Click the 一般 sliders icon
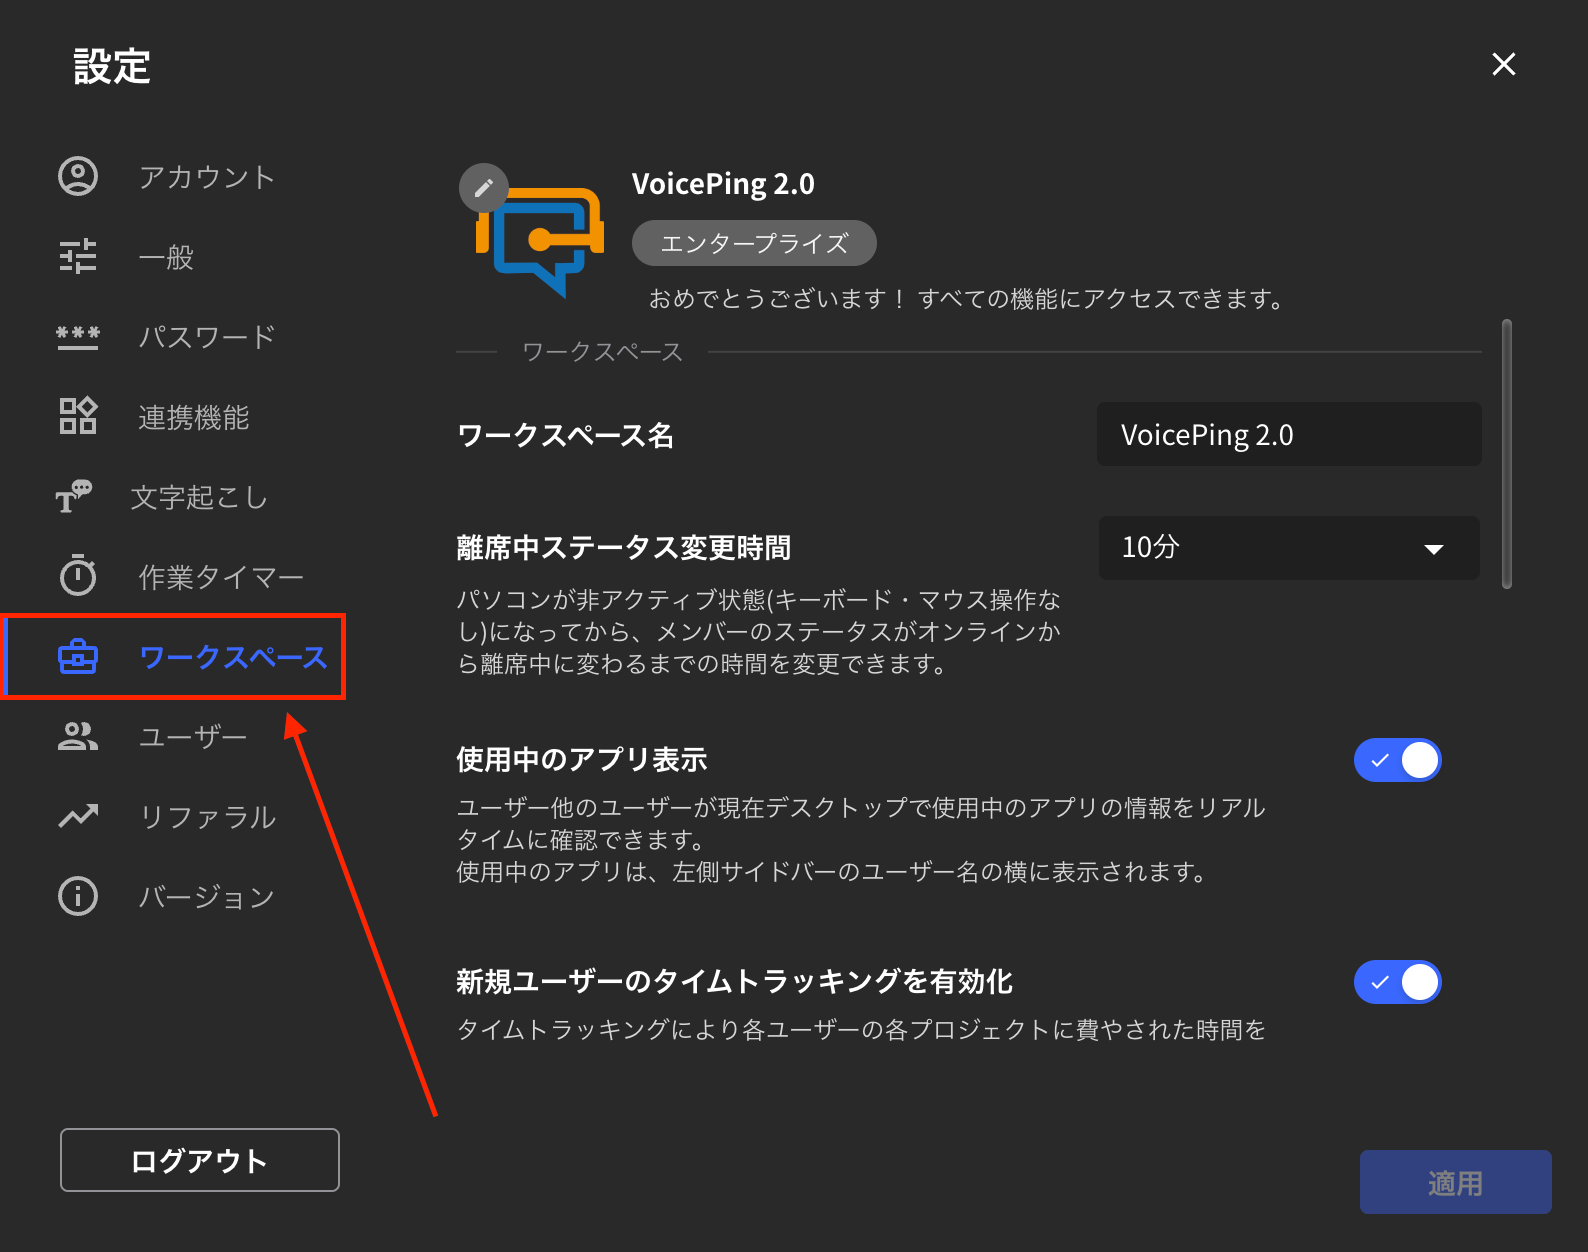1588x1252 pixels. point(78,257)
